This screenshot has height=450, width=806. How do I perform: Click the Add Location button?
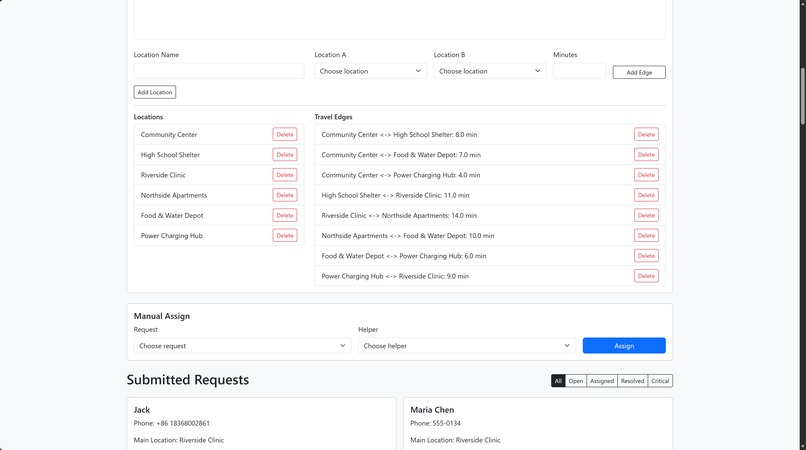click(x=155, y=92)
